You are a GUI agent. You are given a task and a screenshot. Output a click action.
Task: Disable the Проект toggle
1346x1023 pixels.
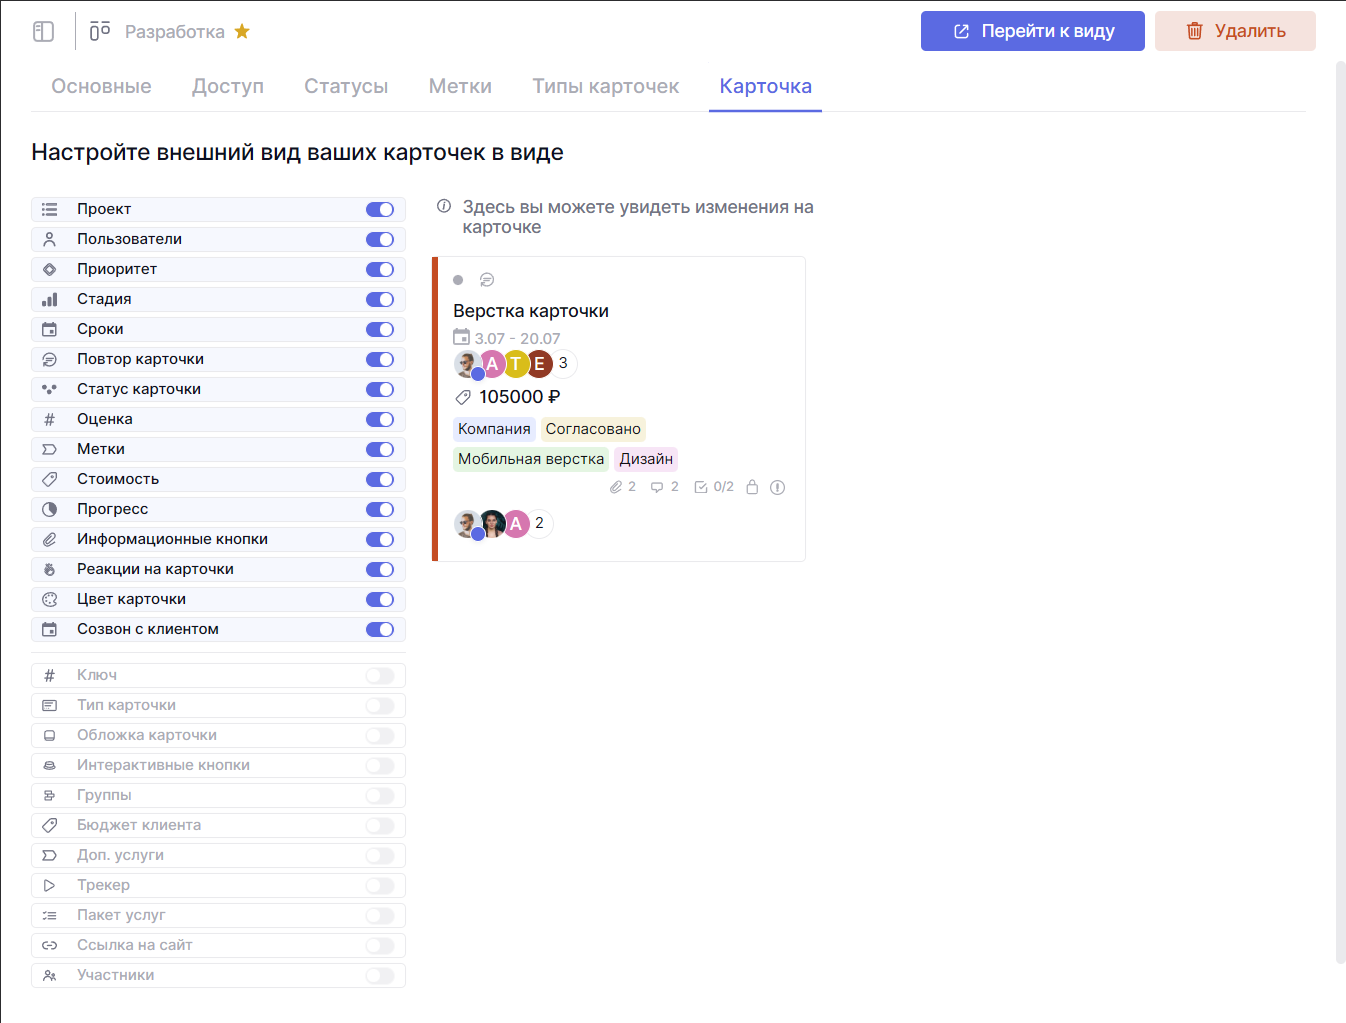(380, 209)
